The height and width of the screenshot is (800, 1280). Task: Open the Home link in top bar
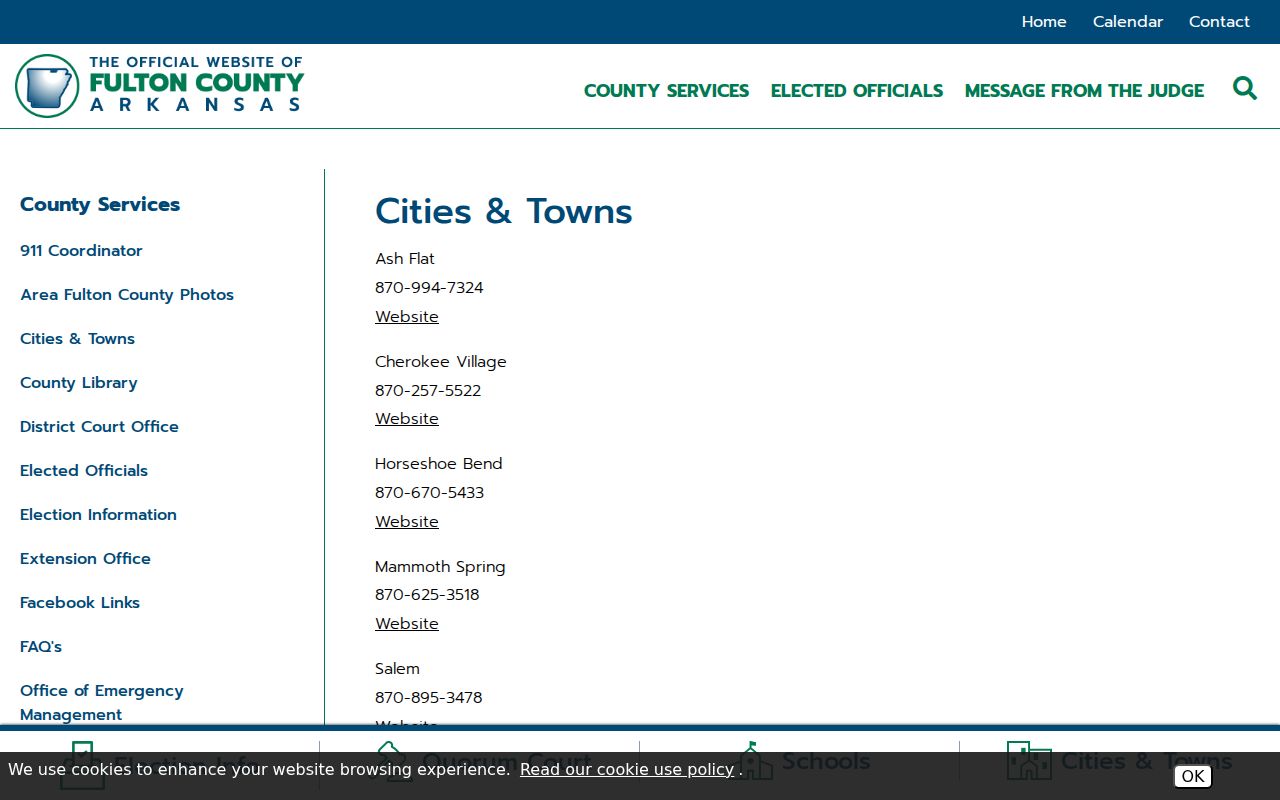tap(1044, 22)
